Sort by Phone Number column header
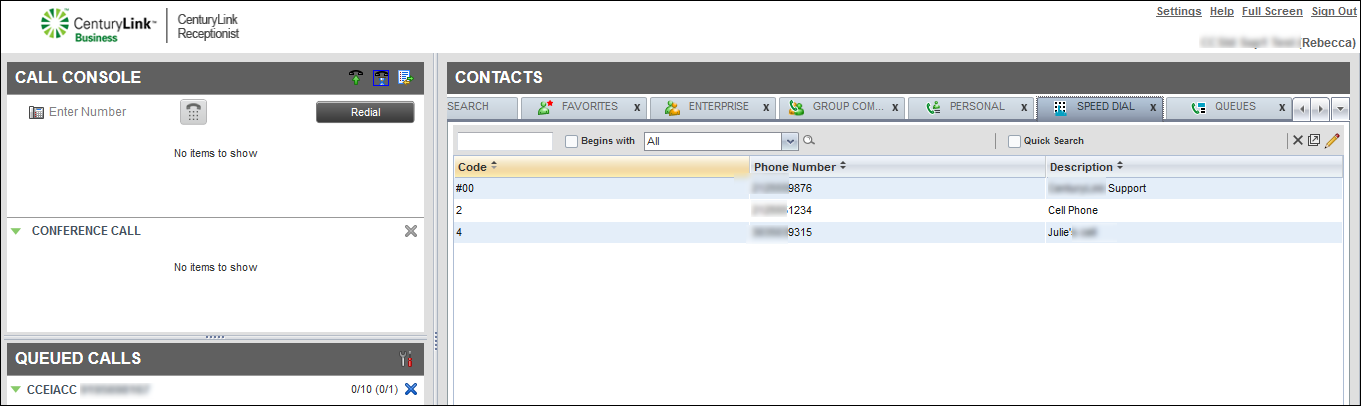The image size is (1361, 406). click(898, 167)
